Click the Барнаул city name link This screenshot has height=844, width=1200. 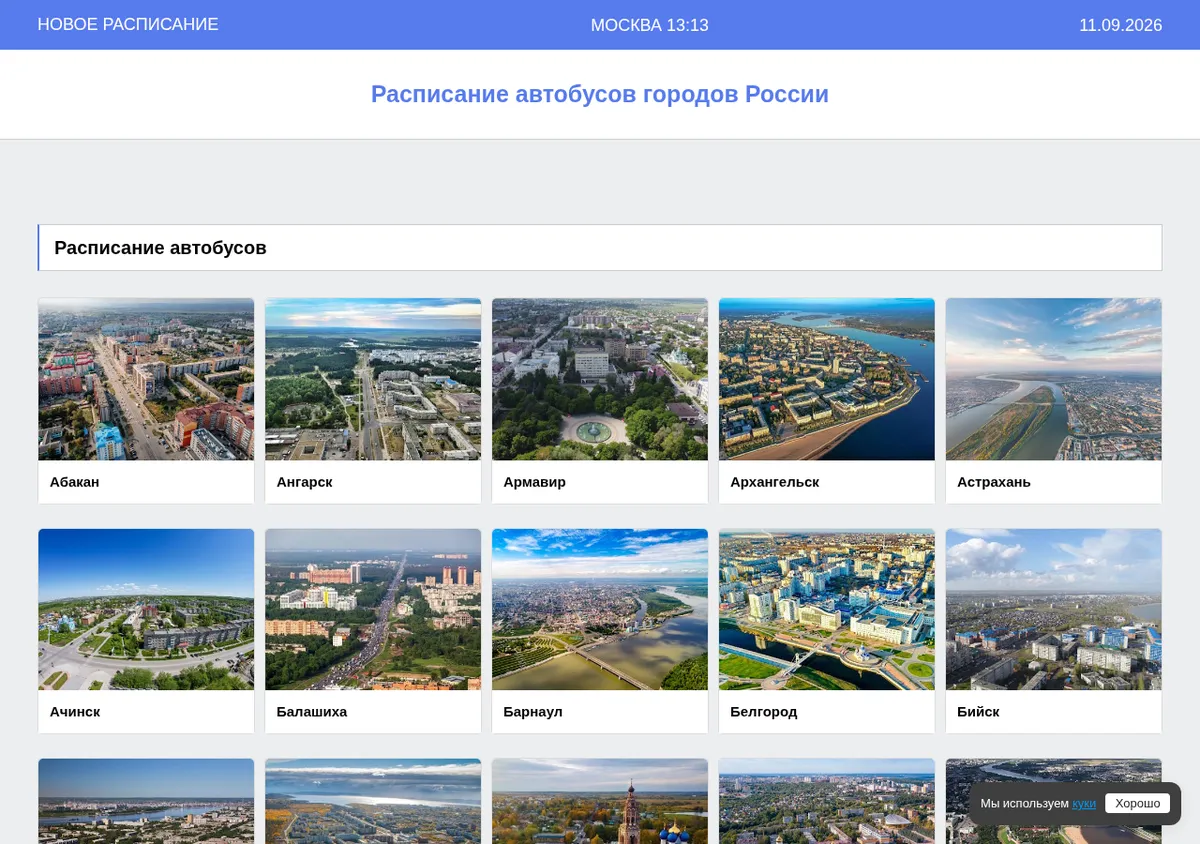click(x=533, y=712)
